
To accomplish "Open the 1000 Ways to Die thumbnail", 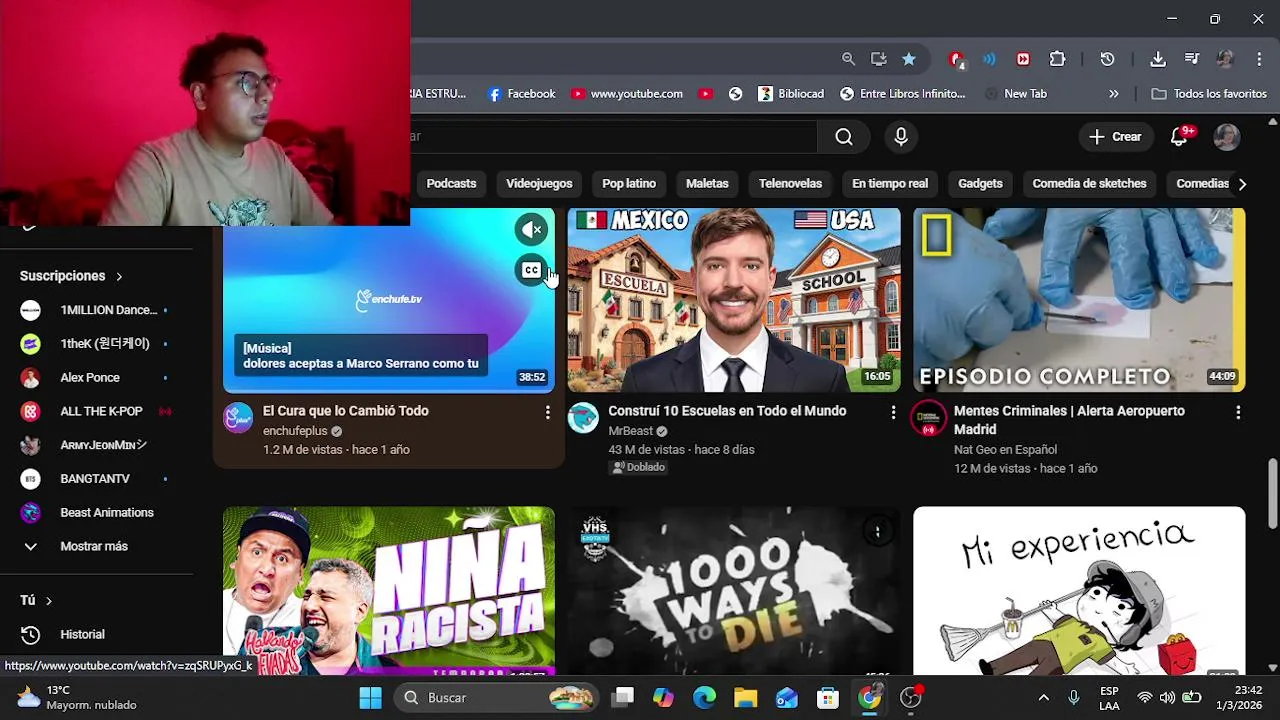I will 734,591.
